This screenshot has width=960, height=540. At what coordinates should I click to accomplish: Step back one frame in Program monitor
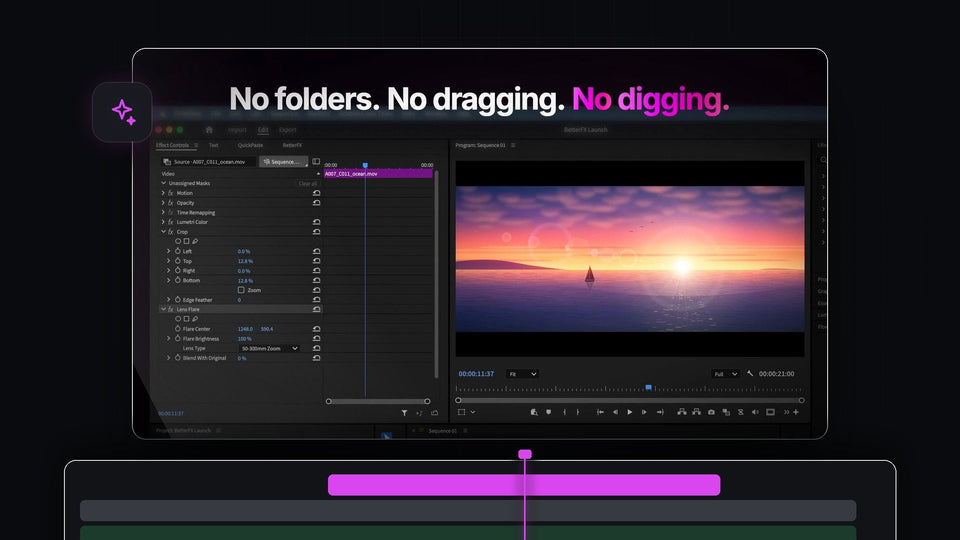(615, 412)
